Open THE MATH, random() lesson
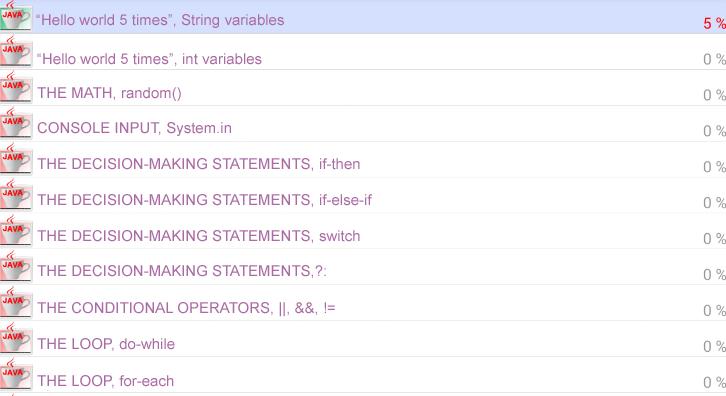 109,93
